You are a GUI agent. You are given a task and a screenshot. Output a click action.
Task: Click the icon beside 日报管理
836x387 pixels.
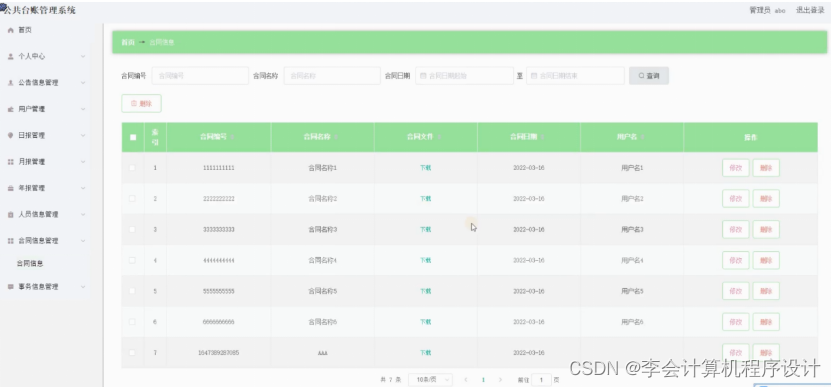10,135
